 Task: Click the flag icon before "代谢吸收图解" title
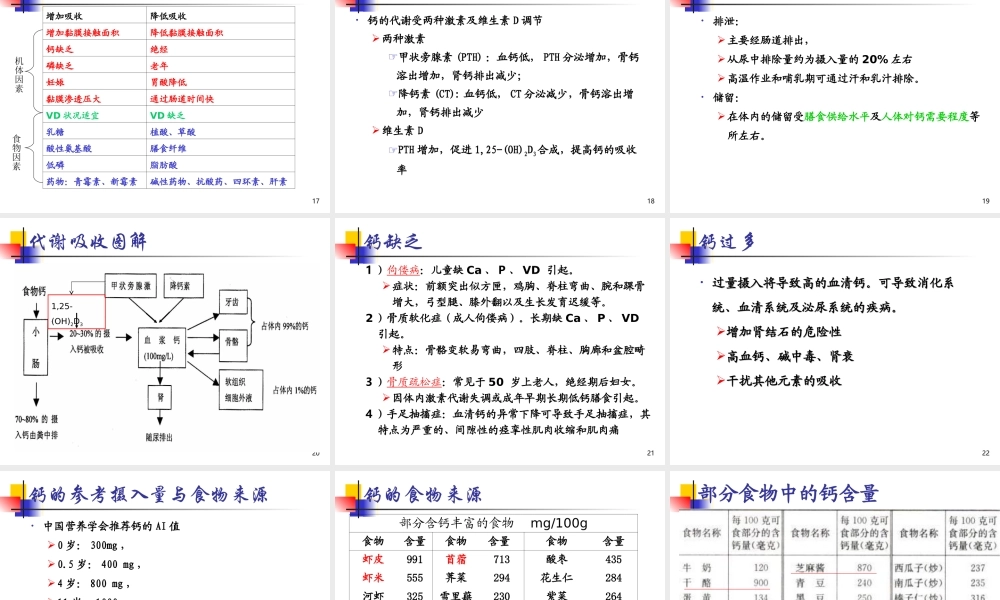pyautogui.click(x=16, y=240)
